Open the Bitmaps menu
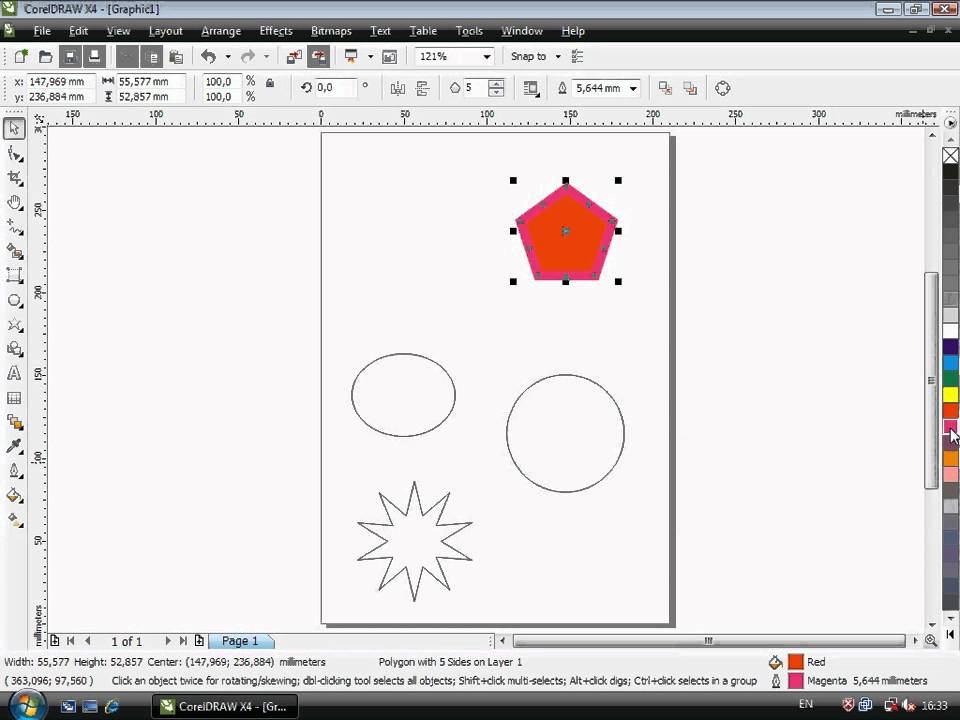 331,31
